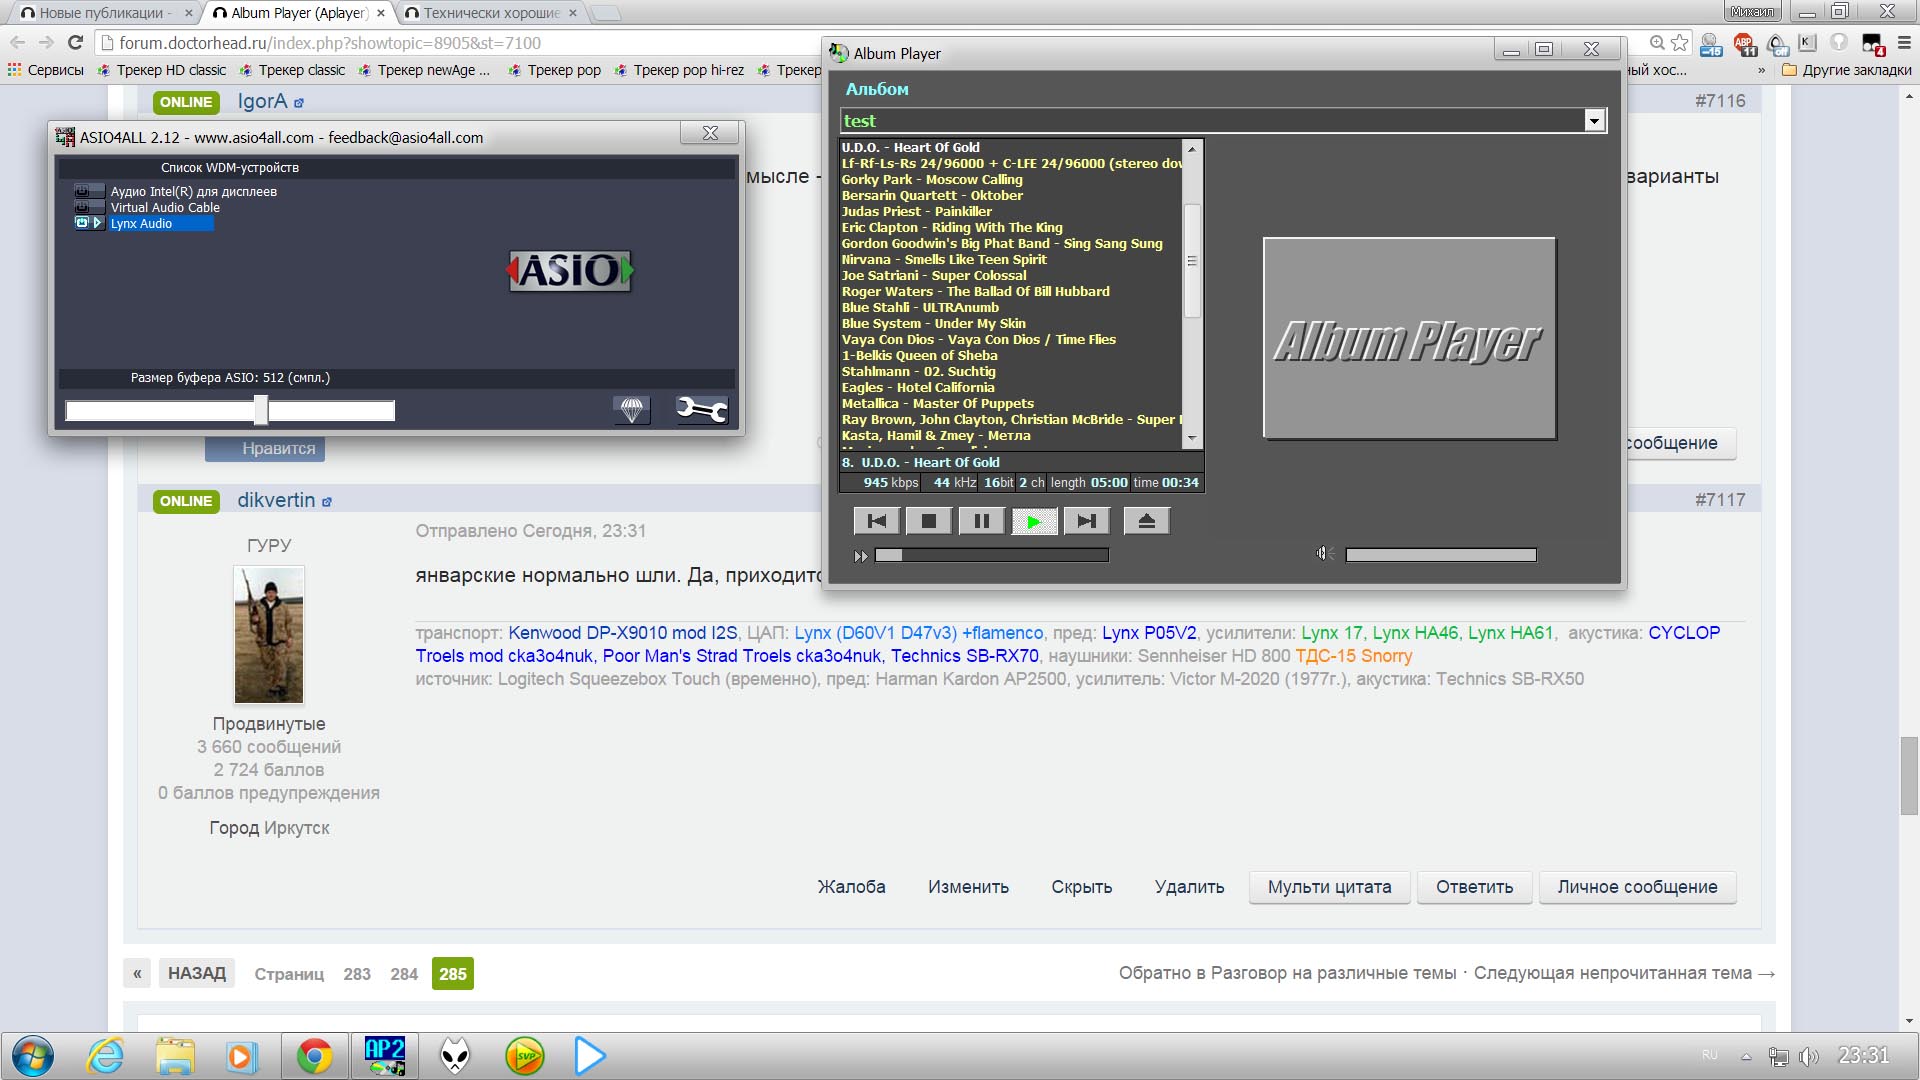The height and width of the screenshot is (1080, 1920).
Task: Go back in browser history
Action: click(x=17, y=43)
